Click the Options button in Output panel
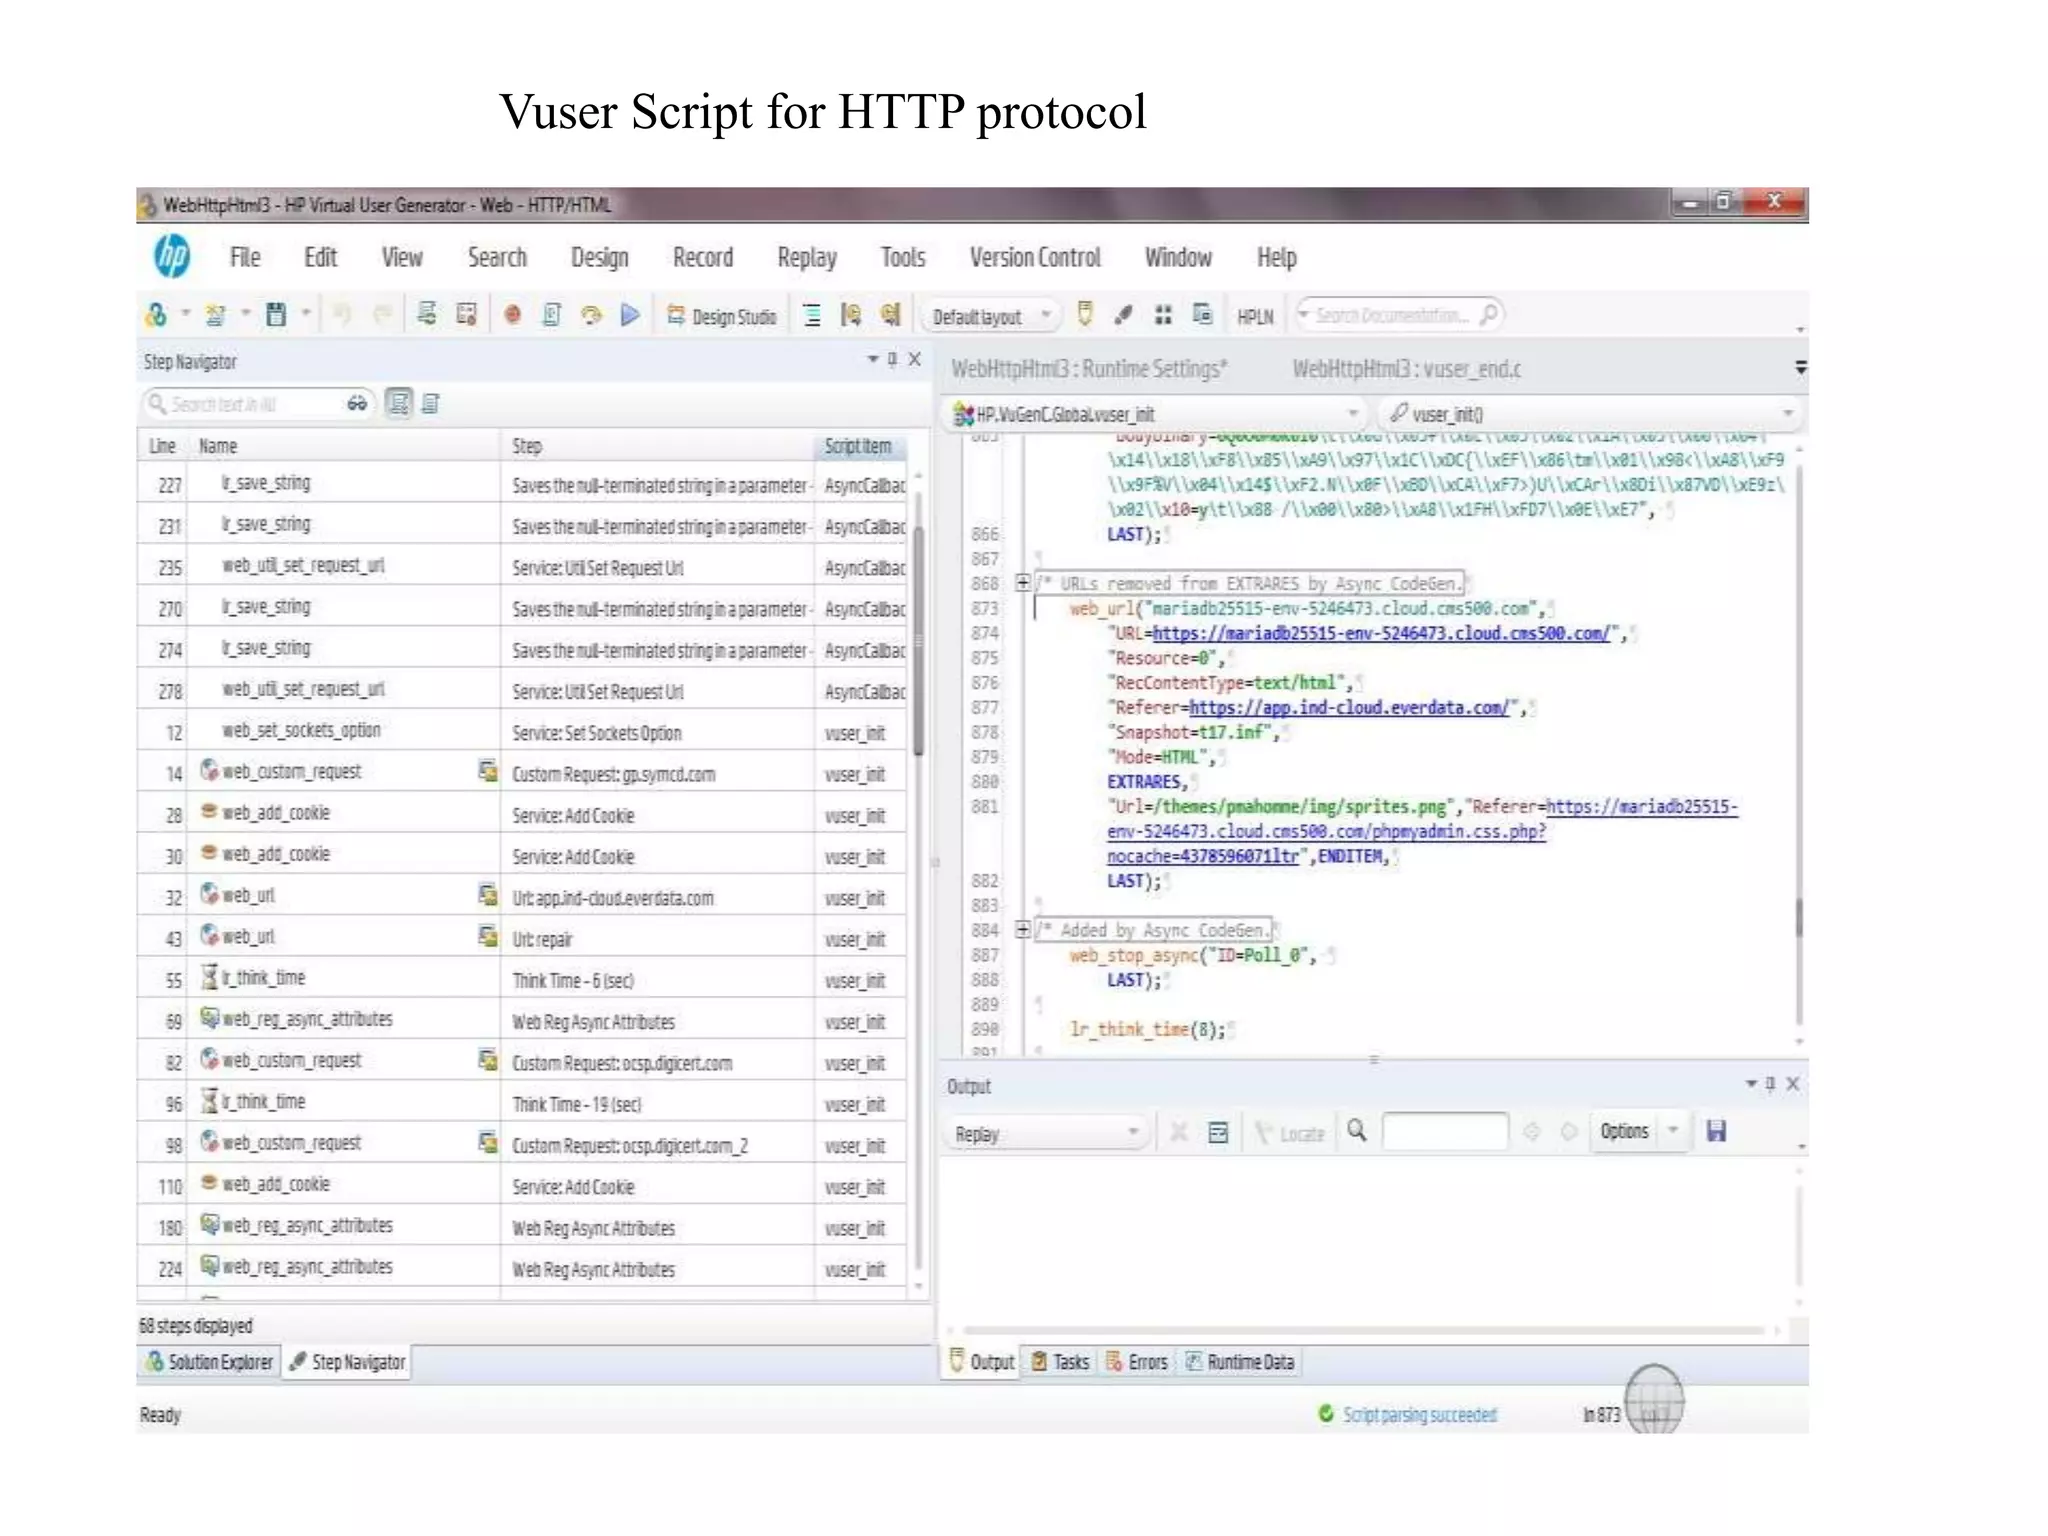Screen dimensions: 2048x1536 (x=1624, y=1132)
